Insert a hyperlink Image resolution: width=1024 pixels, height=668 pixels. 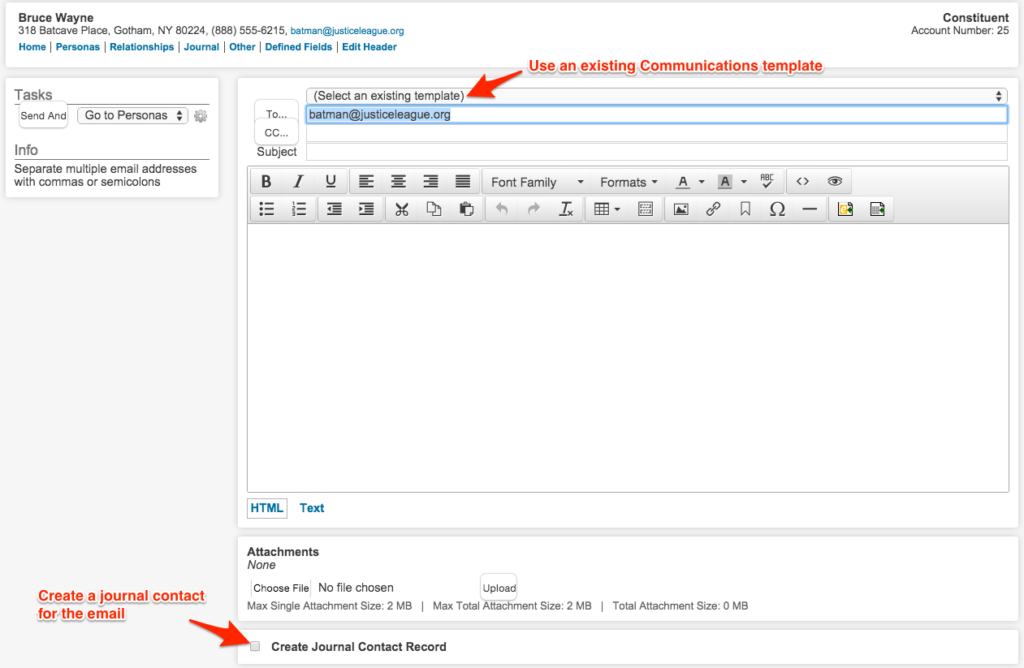tap(713, 208)
